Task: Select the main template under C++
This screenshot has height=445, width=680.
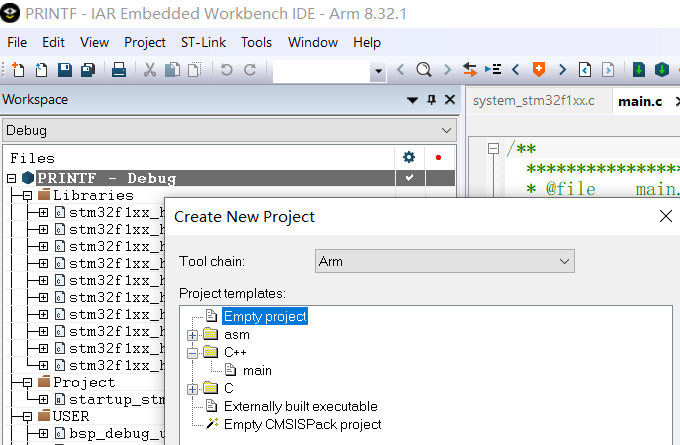Action: 257,371
